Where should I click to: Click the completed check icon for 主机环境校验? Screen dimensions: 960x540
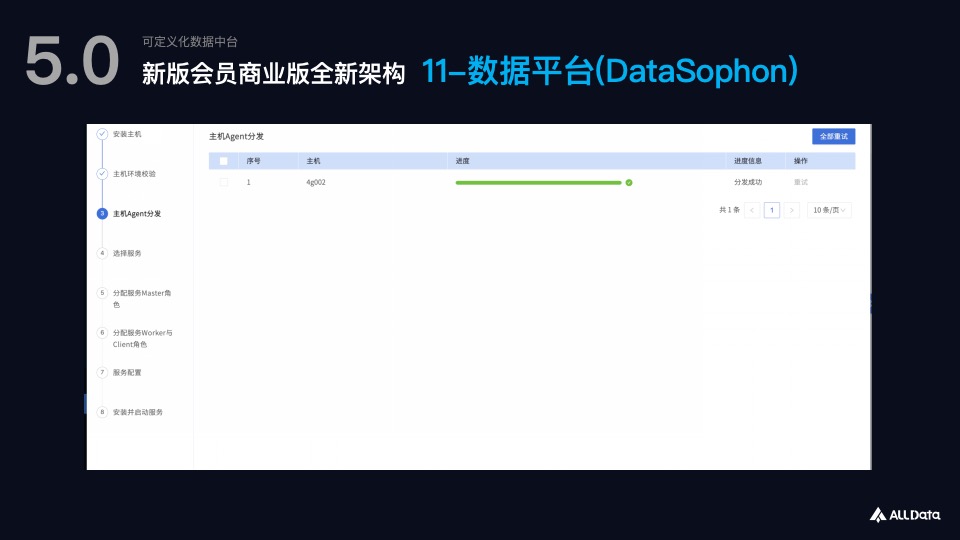pos(102,174)
